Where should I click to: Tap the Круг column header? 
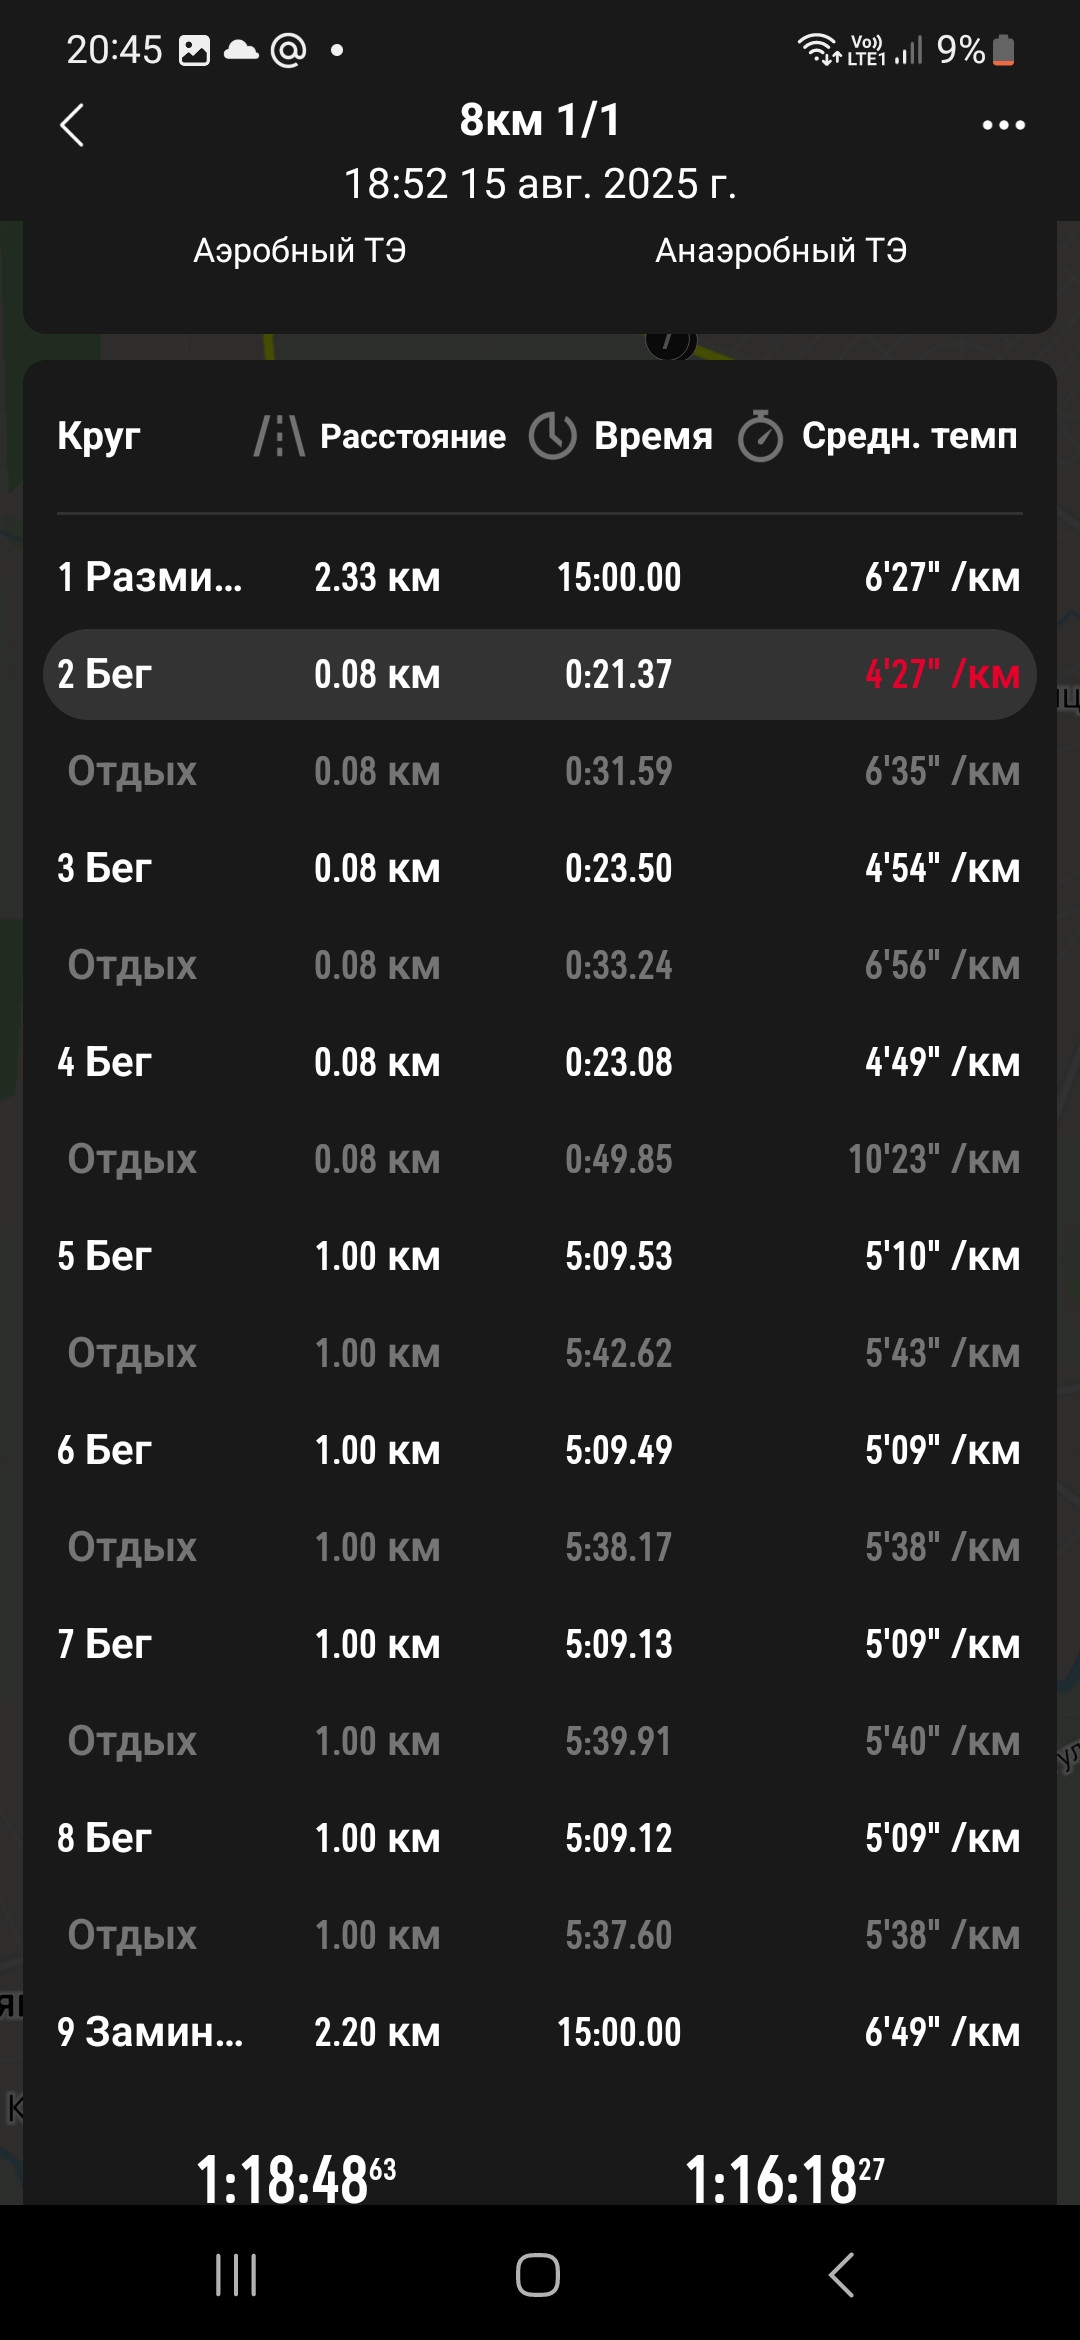tap(98, 436)
